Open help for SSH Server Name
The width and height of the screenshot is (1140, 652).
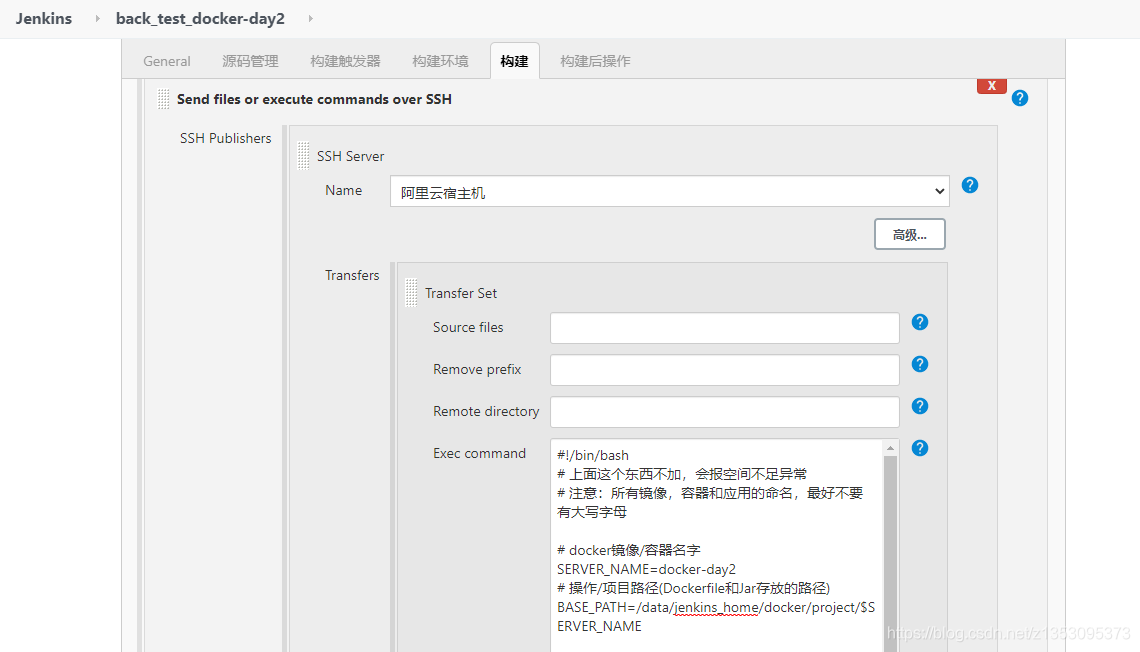pos(969,185)
